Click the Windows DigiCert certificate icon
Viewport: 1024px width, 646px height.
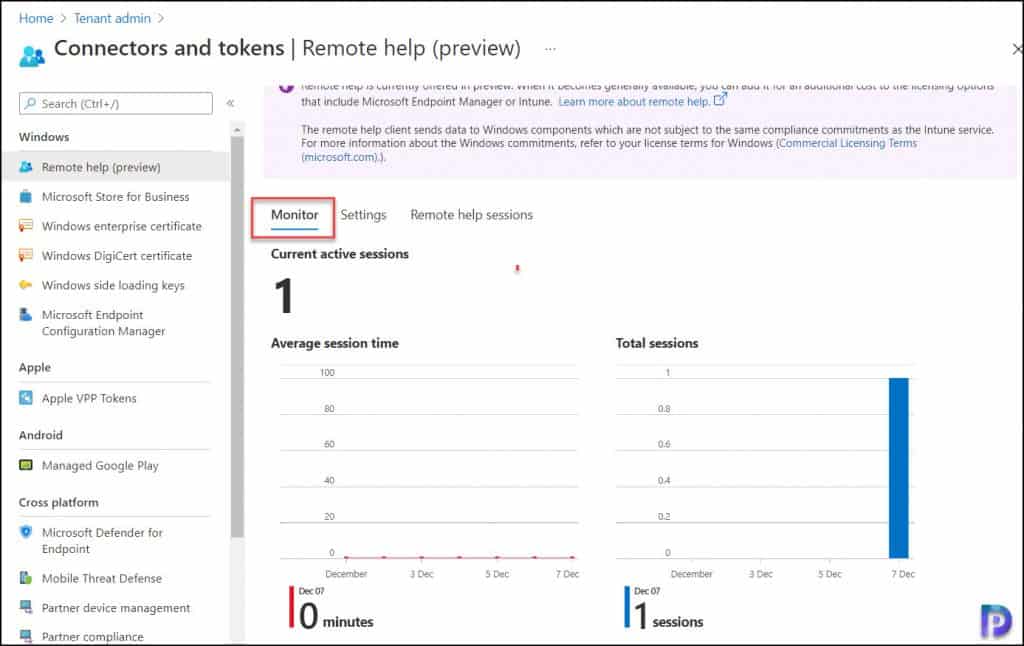pyautogui.click(x=25, y=255)
